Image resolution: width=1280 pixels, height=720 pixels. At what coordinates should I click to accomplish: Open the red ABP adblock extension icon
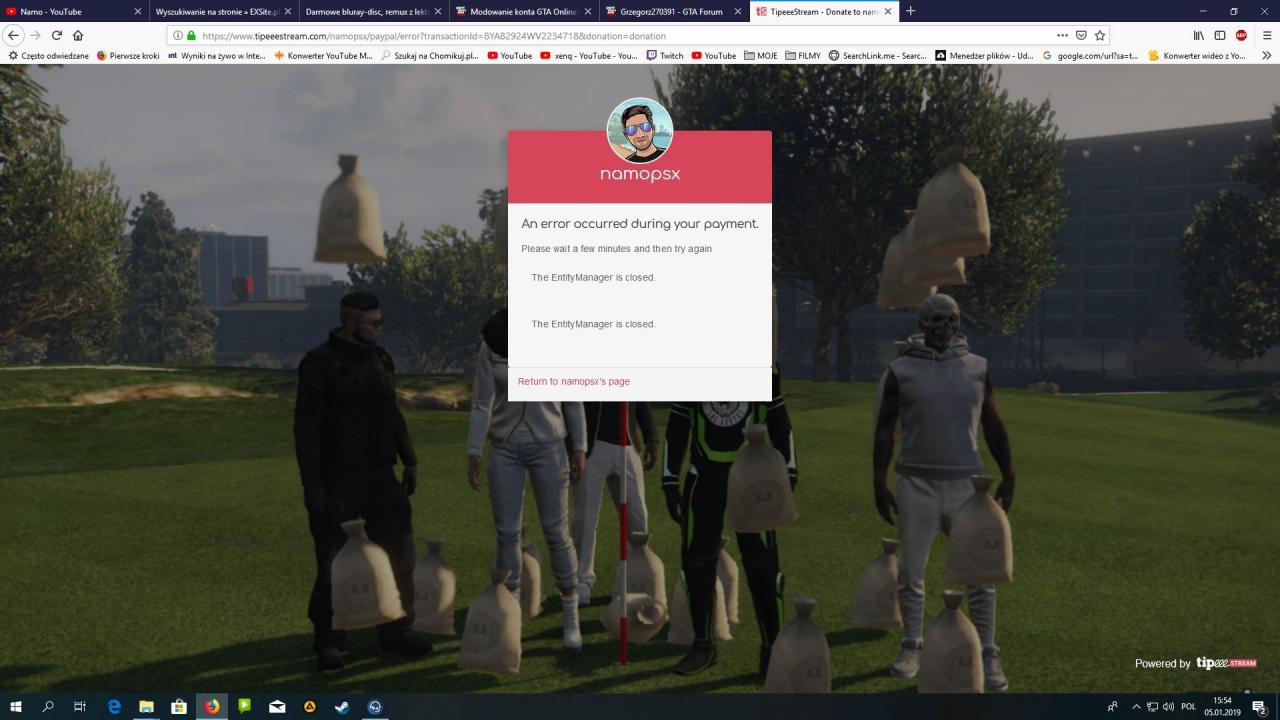point(1241,35)
